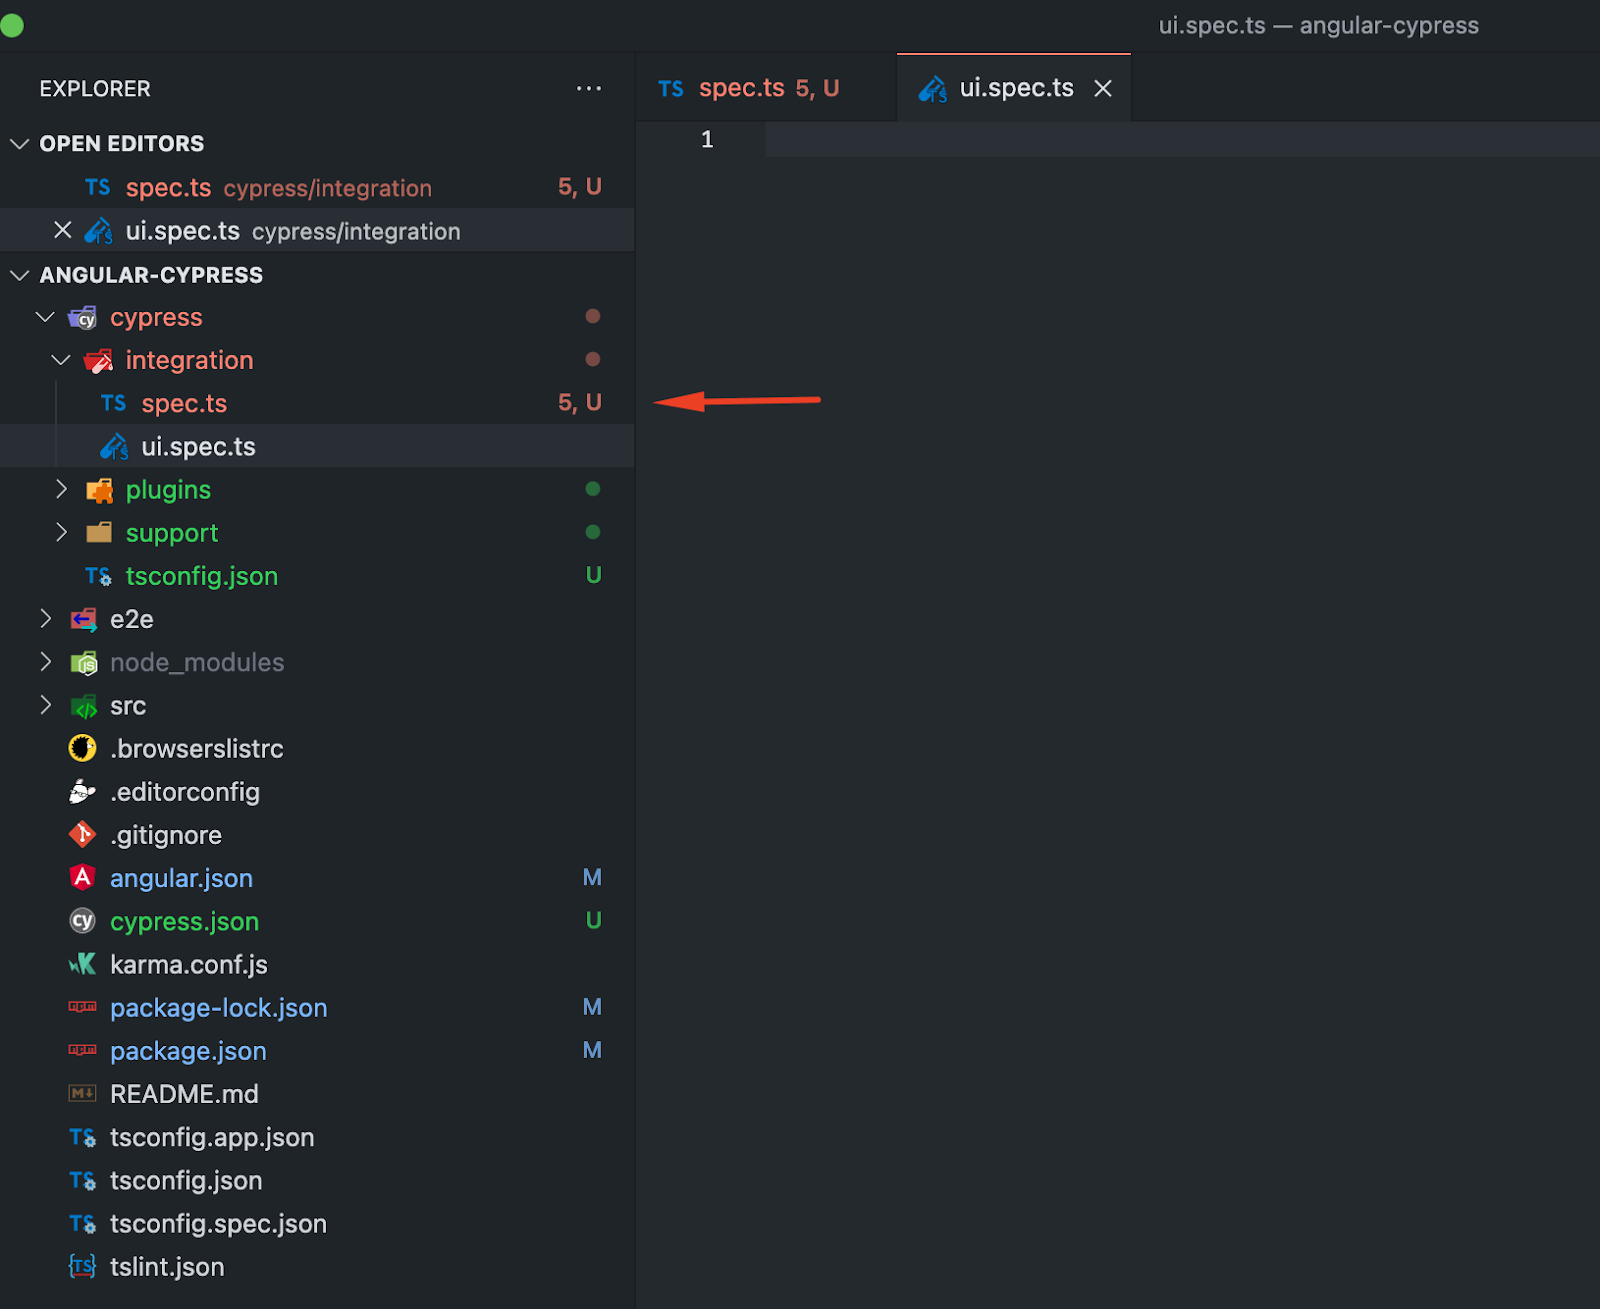Image resolution: width=1600 pixels, height=1309 pixels.
Task: Collapse the cypress folder chevron
Action: click(x=45, y=317)
